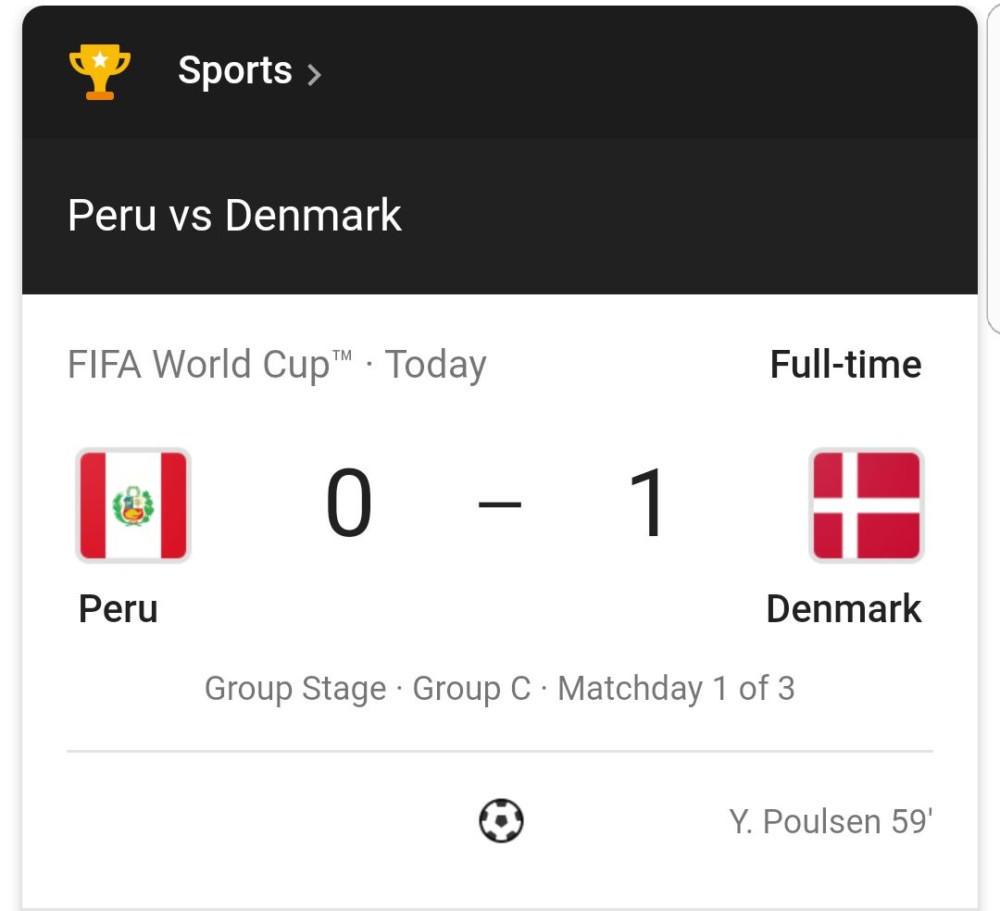Click Denmark's score of 1
This screenshot has width=1000, height=911.
click(648, 502)
